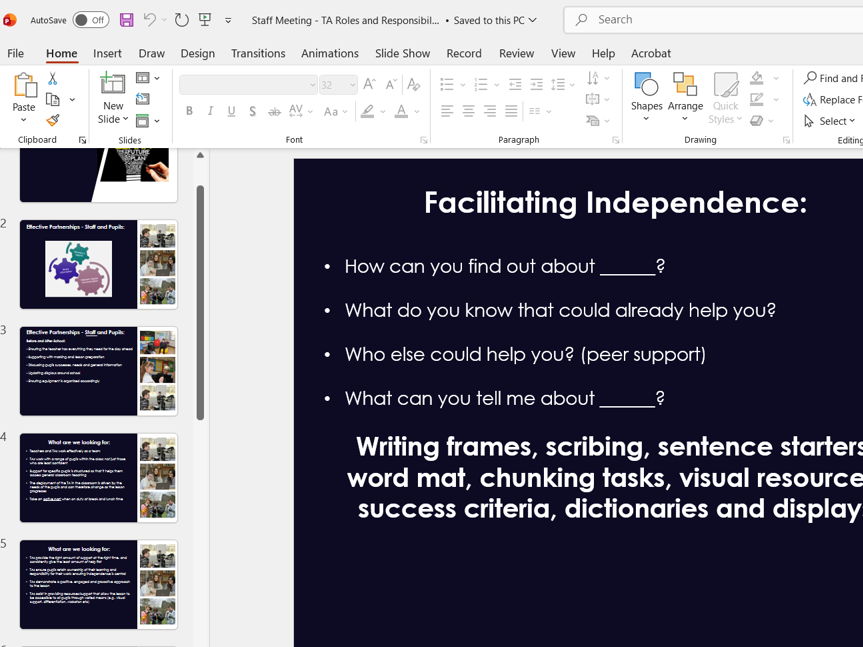Toggle underline formatting
Image resolution: width=863 pixels, height=647 pixels.
point(231,111)
